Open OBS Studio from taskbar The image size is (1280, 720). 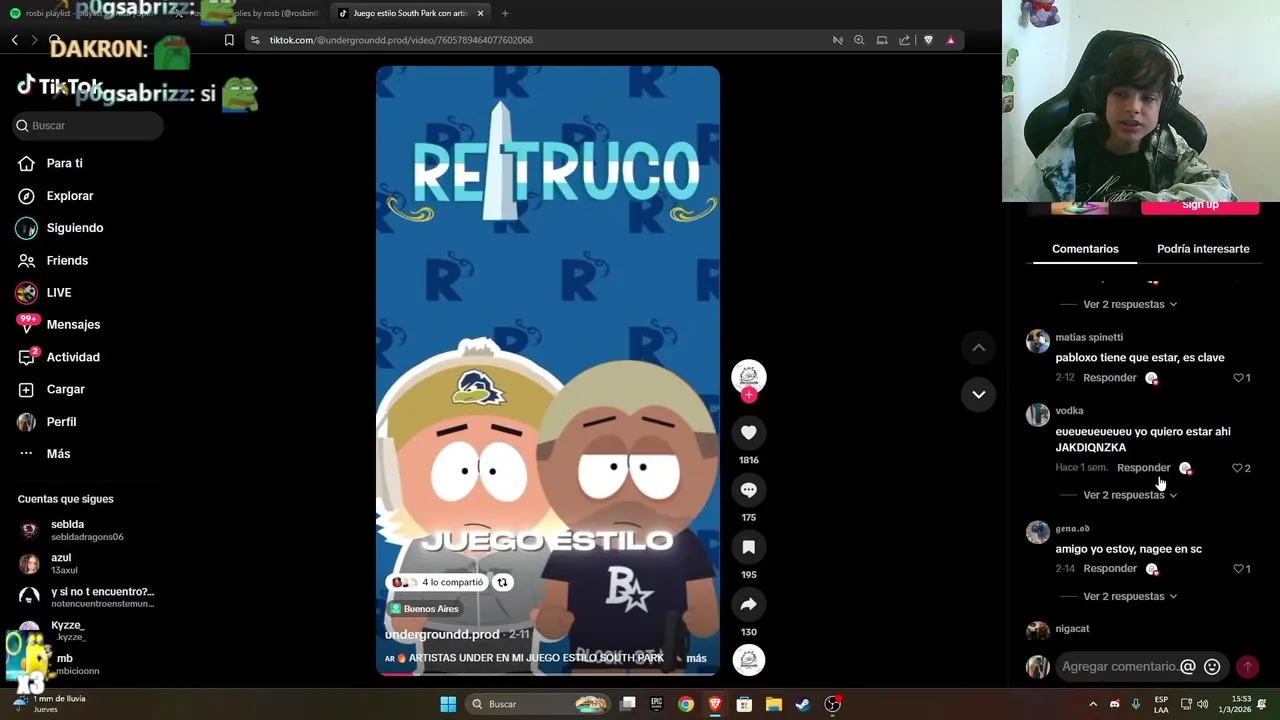click(832, 704)
